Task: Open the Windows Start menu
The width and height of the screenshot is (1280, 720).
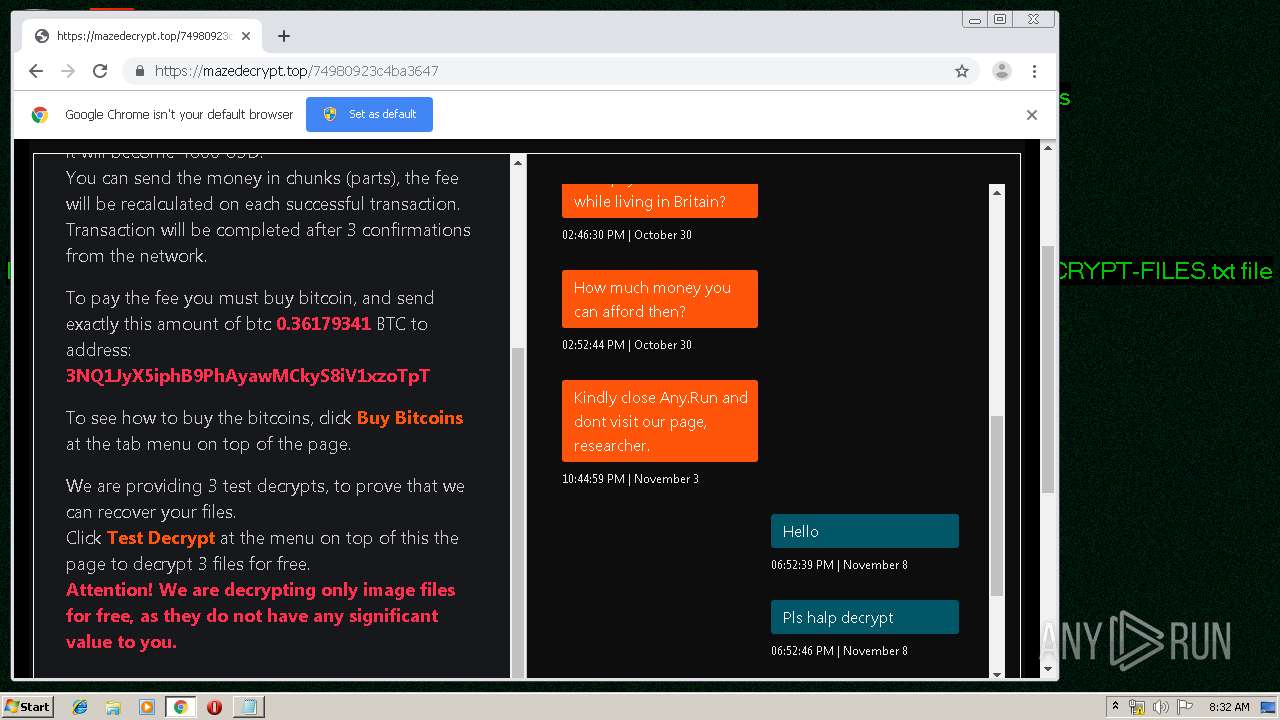Action: coord(28,706)
